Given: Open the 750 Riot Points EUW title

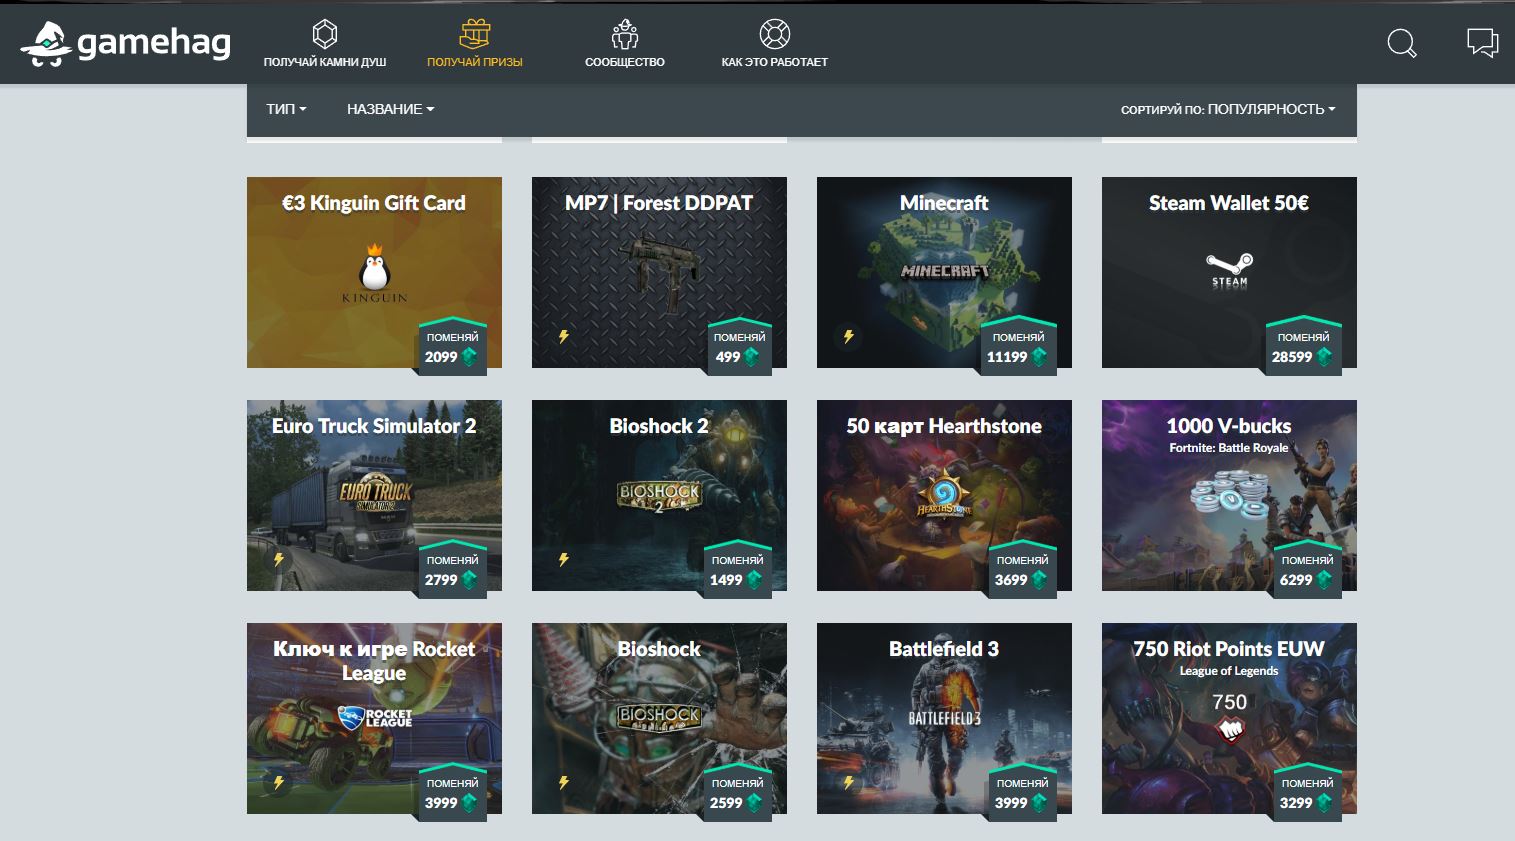Looking at the screenshot, I should point(1229,649).
